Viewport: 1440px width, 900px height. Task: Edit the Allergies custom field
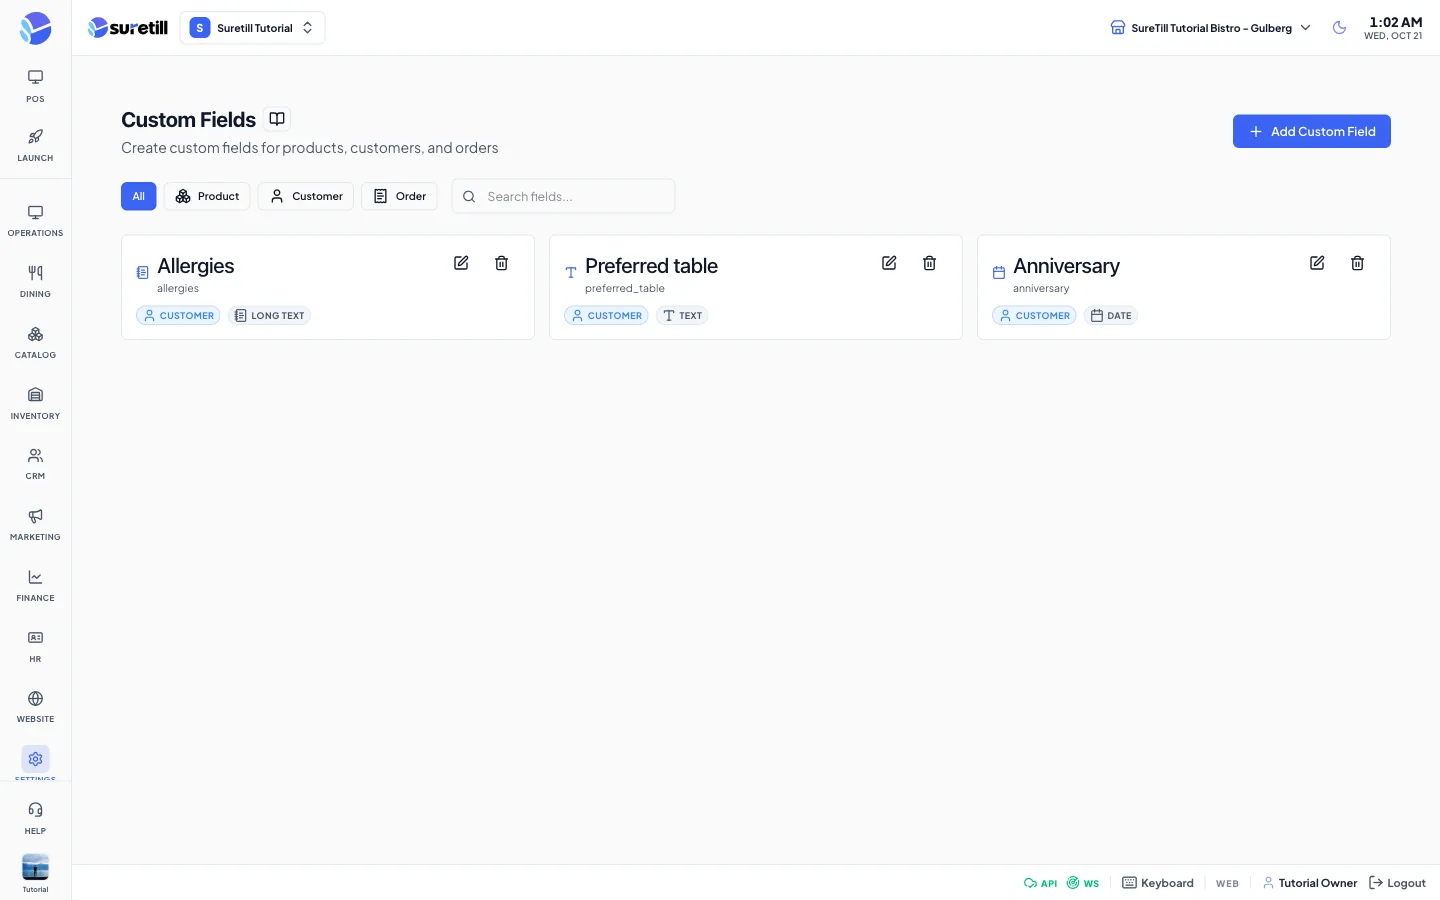pyautogui.click(x=461, y=263)
